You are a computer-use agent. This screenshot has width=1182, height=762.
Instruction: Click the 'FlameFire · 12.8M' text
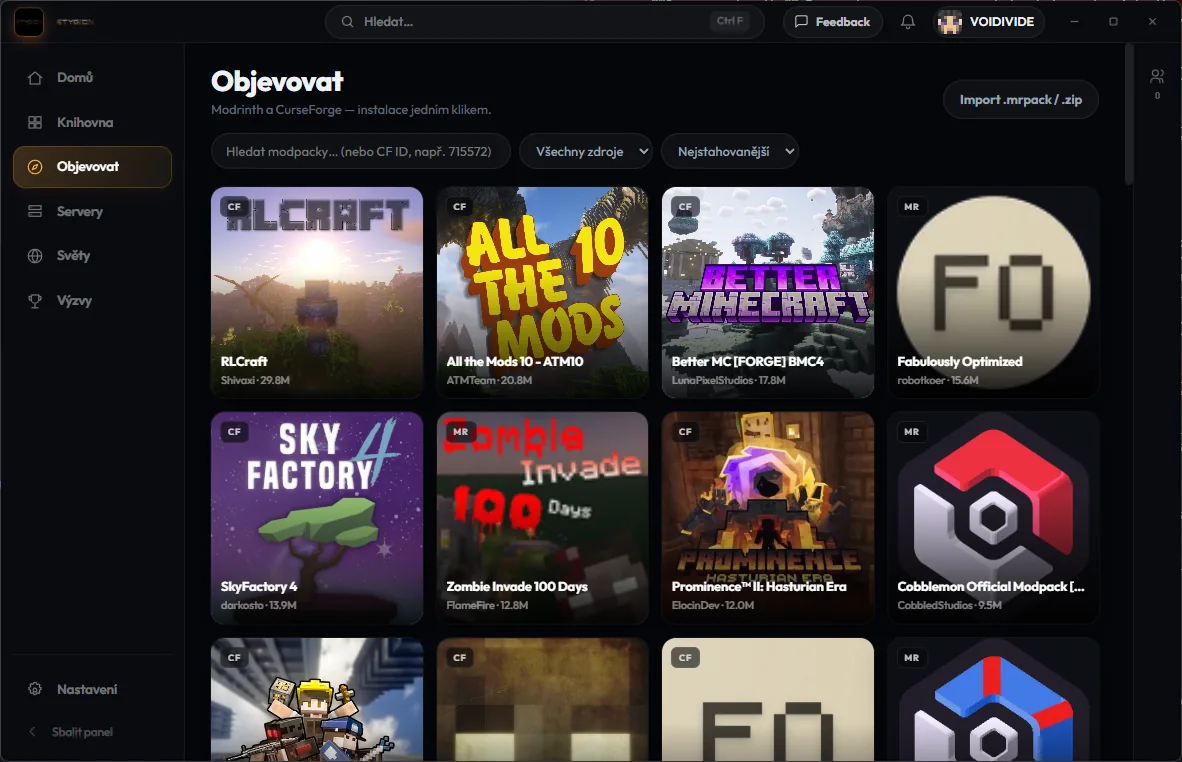pyautogui.click(x=487, y=605)
